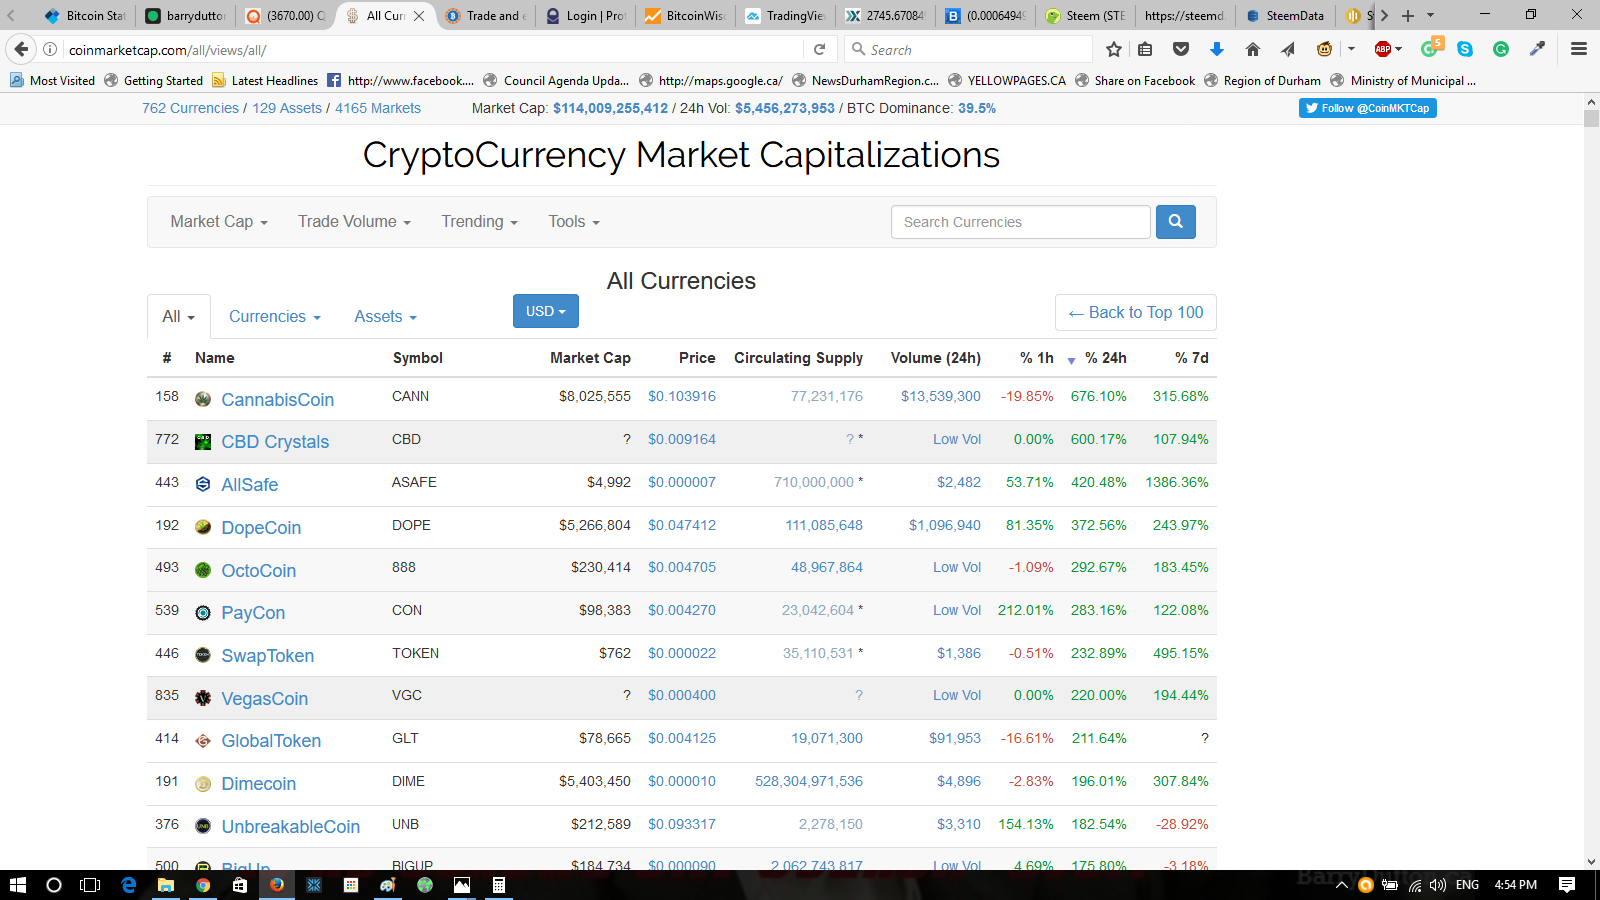Click the CannabisCoin price $0.103916
The width and height of the screenshot is (1600, 900).
tap(682, 396)
